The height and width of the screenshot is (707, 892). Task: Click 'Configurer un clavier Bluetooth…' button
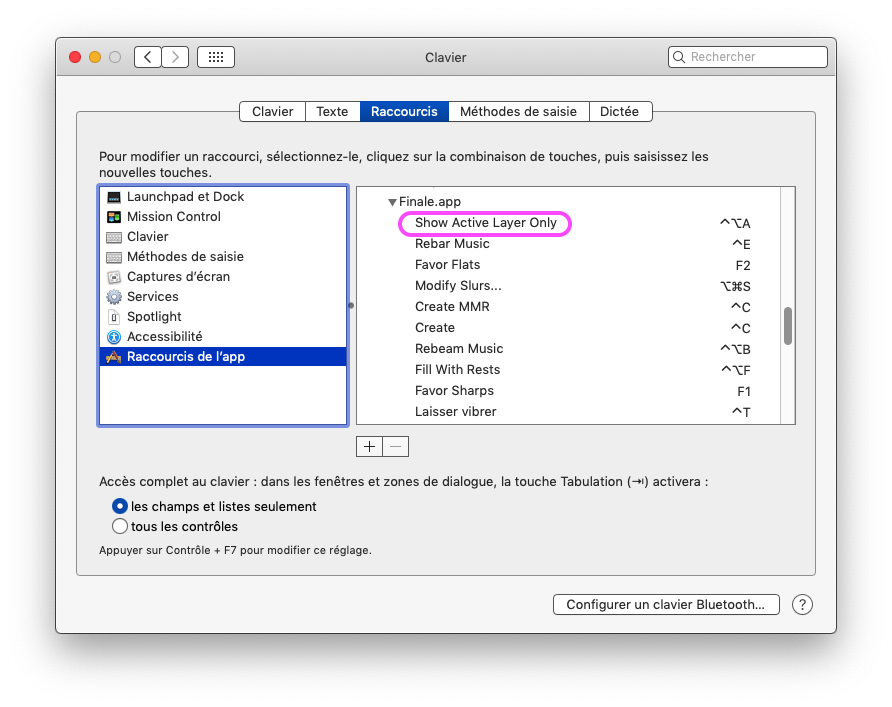click(x=665, y=605)
